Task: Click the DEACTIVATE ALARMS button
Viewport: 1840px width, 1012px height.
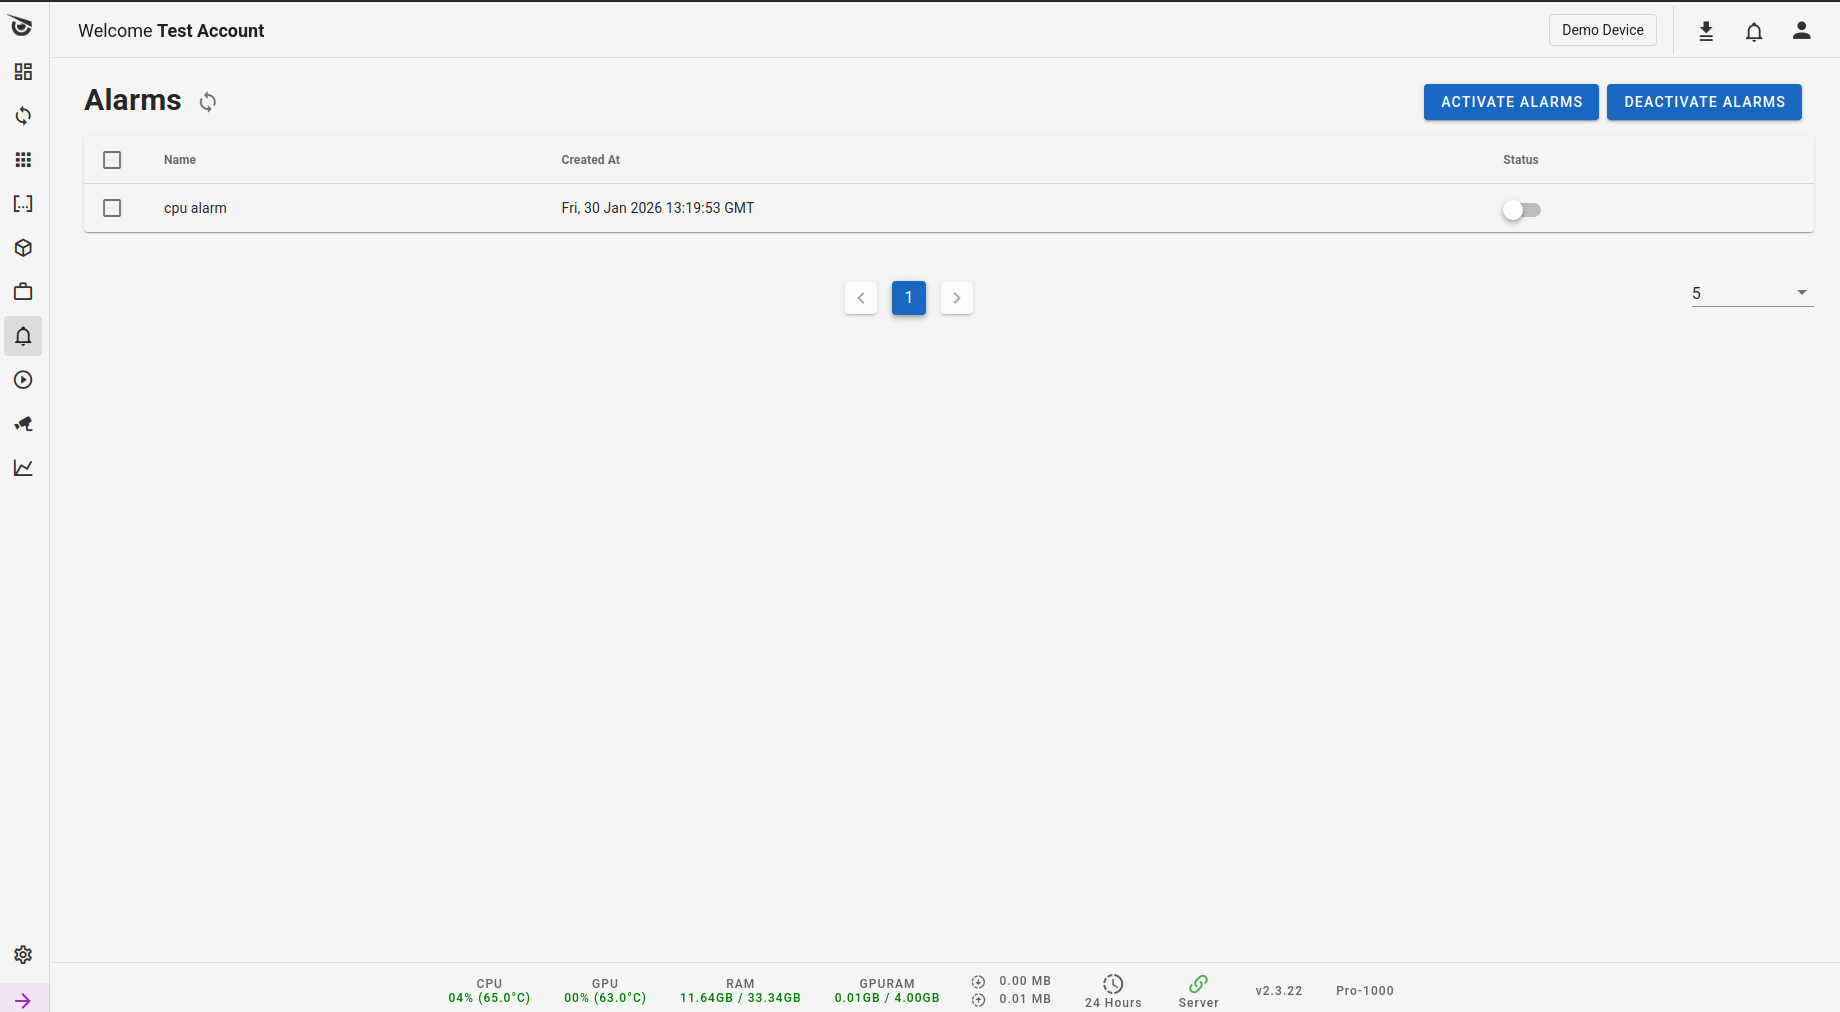Action: pos(1703,102)
